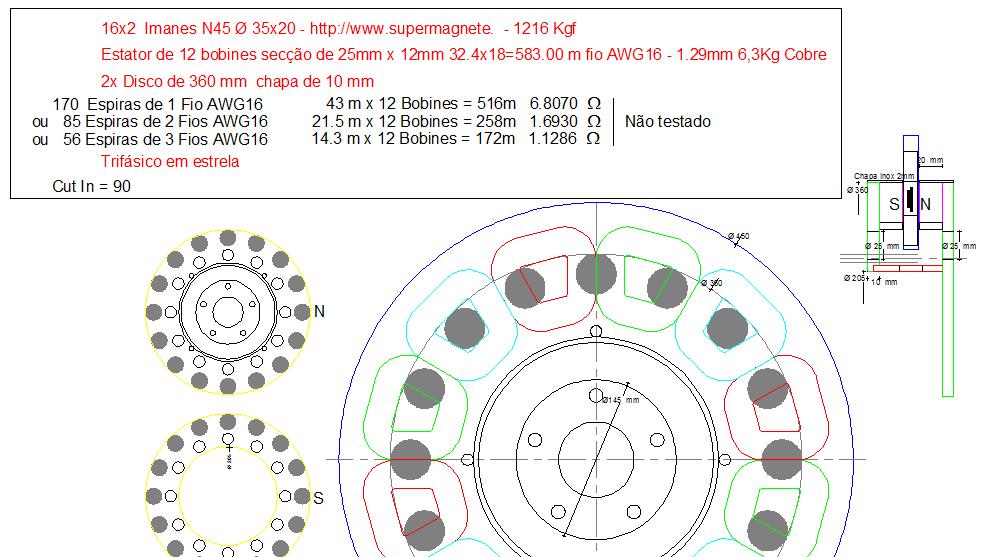Select the '2x Disco de 360 mm' line
This screenshot has height=557, width=996.
(x=238, y=81)
